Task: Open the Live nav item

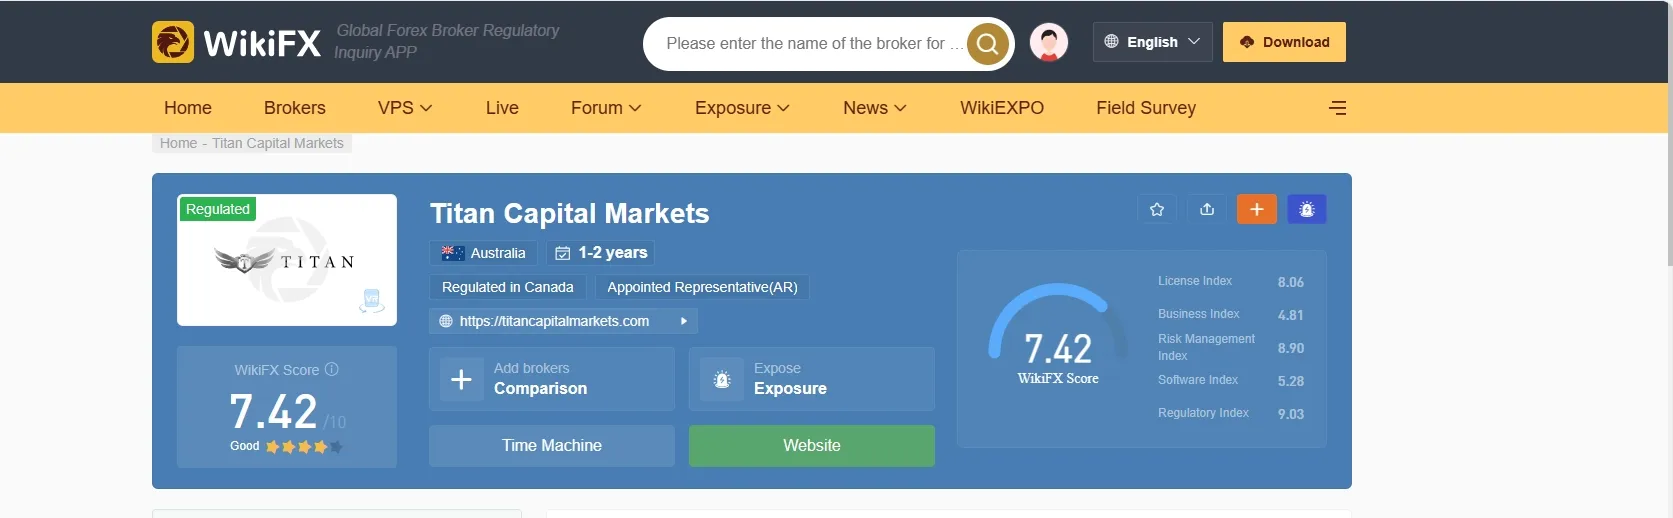Action: pyautogui.click(x=502, y=108)
